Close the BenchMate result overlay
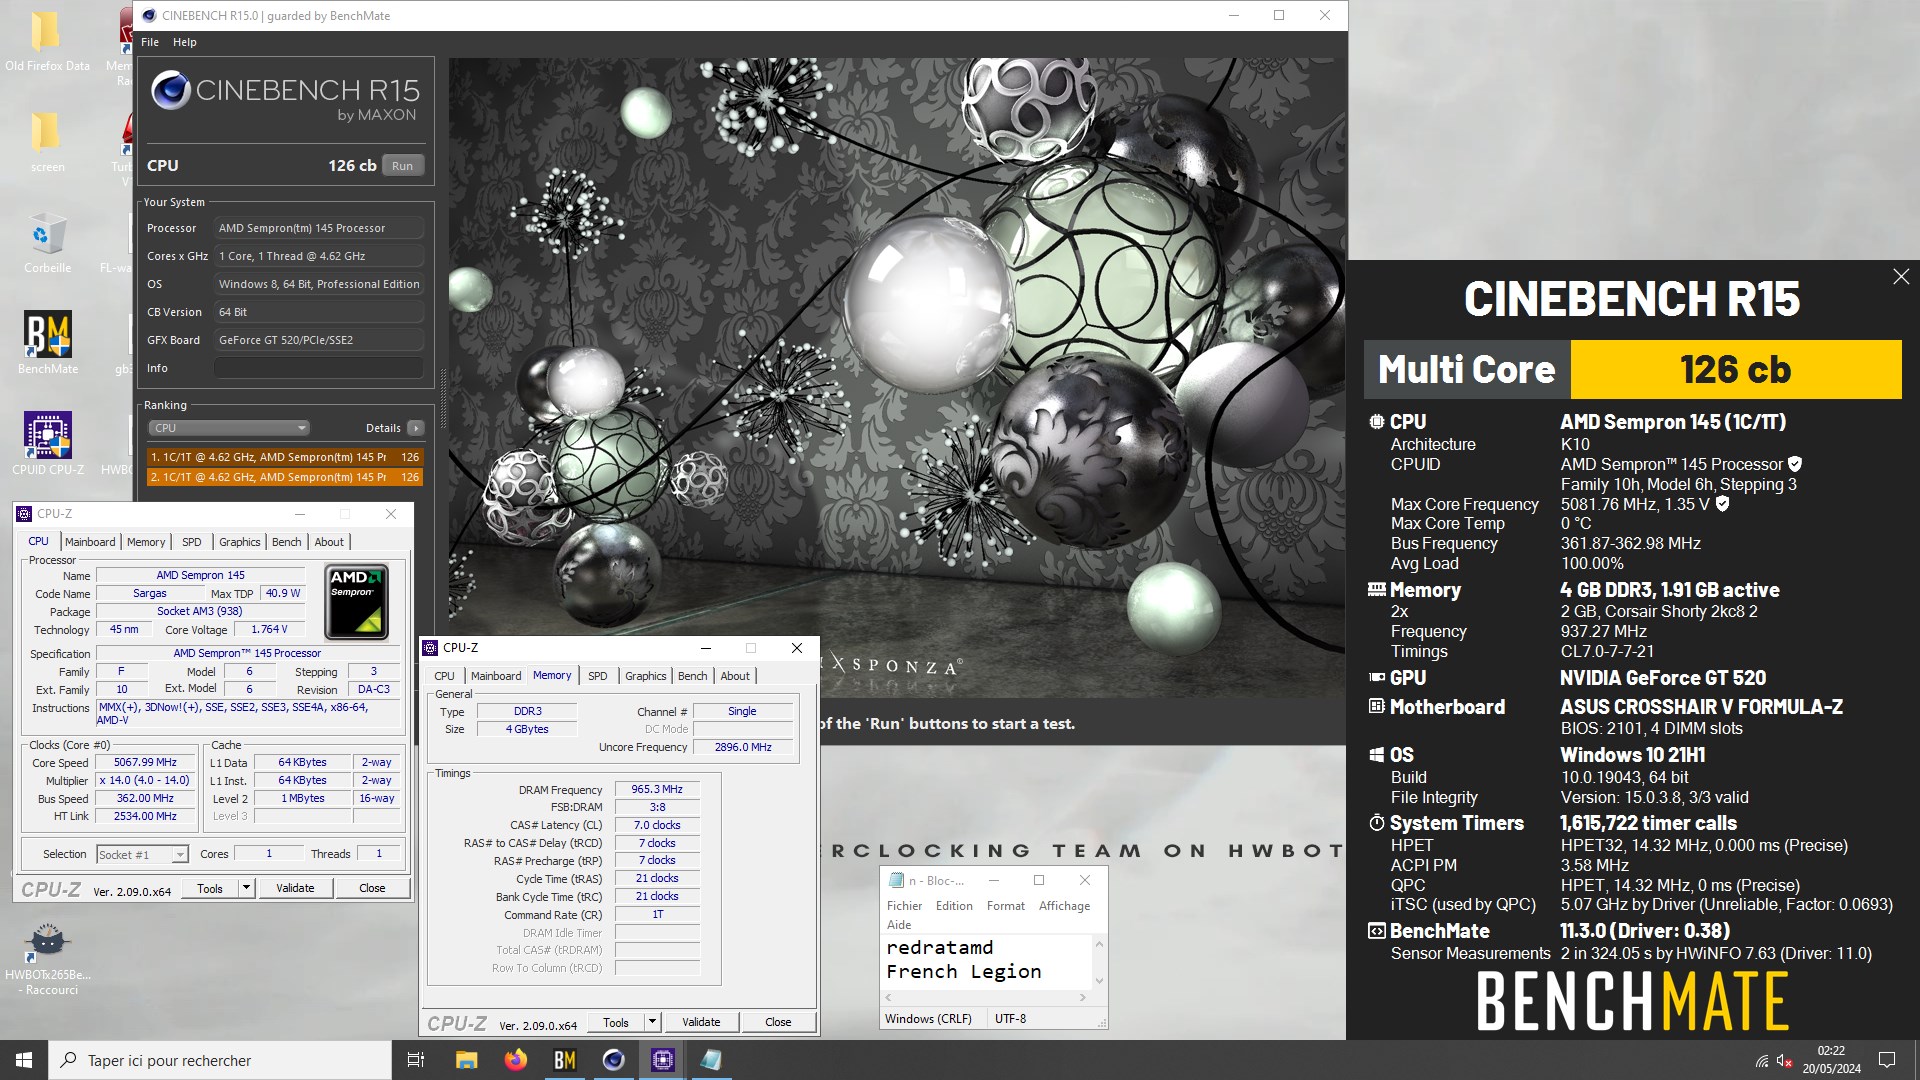 click(x=1901, y=277)
